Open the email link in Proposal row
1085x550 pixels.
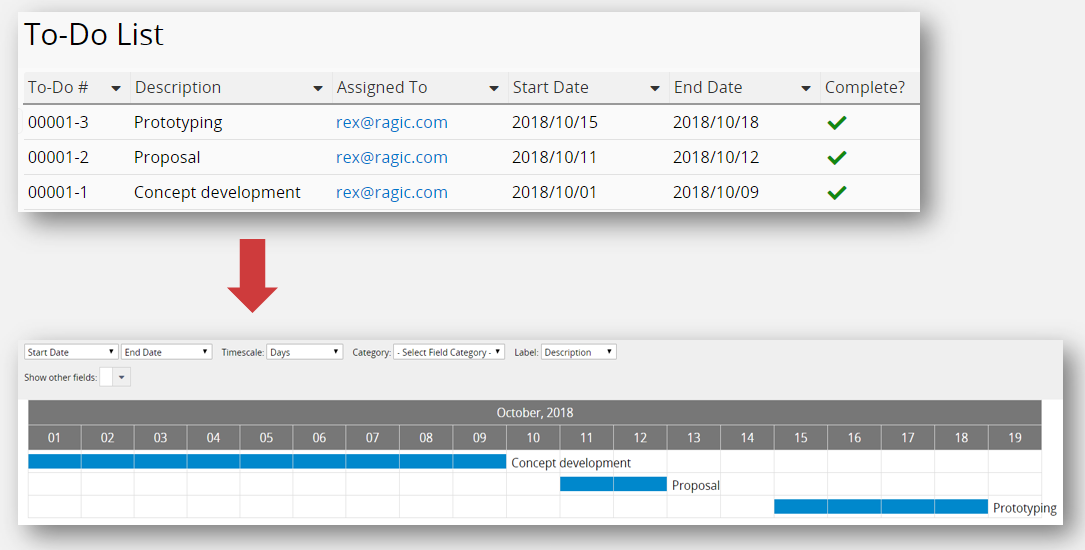[x=392, y=158]
